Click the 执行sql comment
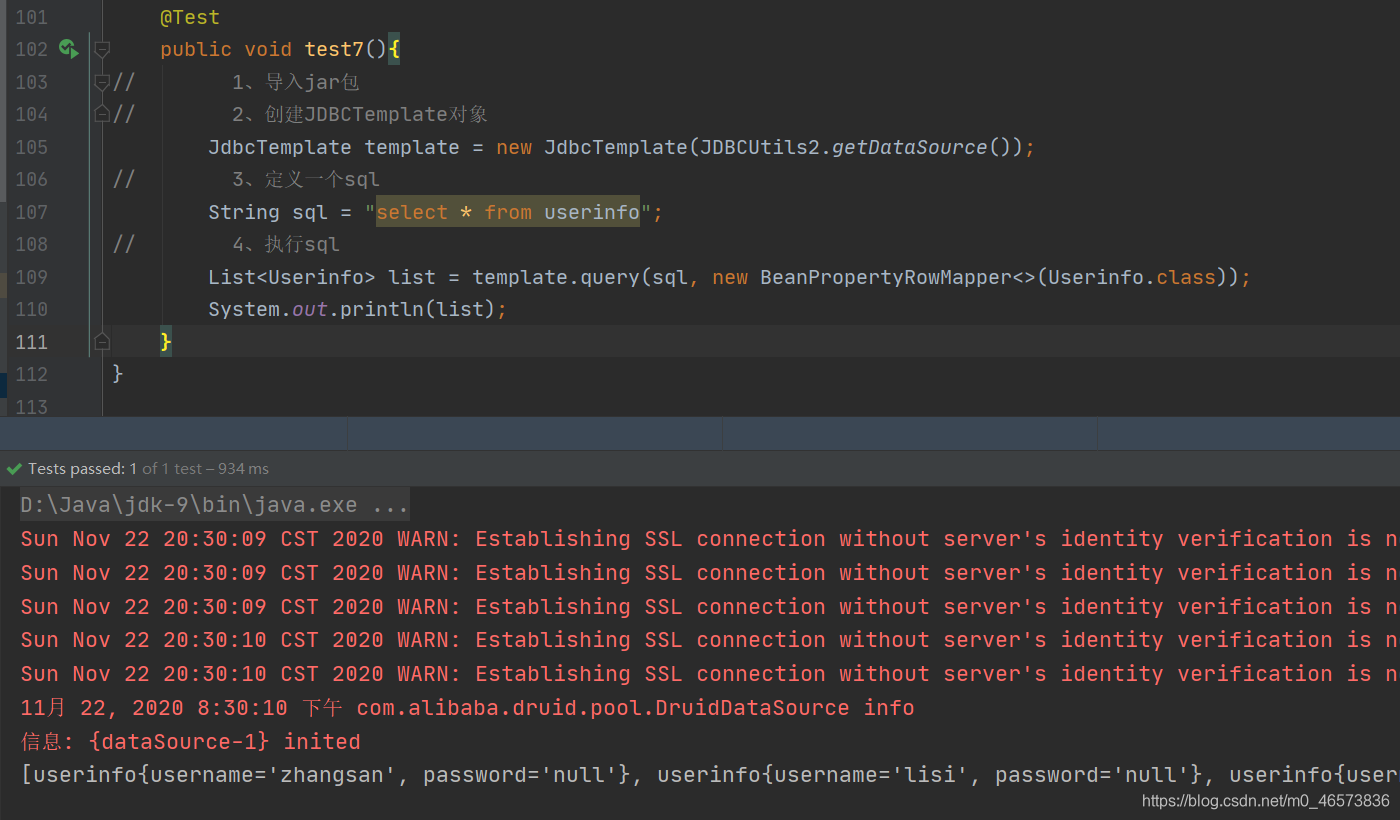The width and height of the screenshot is (1400, 820). point(286,244)
